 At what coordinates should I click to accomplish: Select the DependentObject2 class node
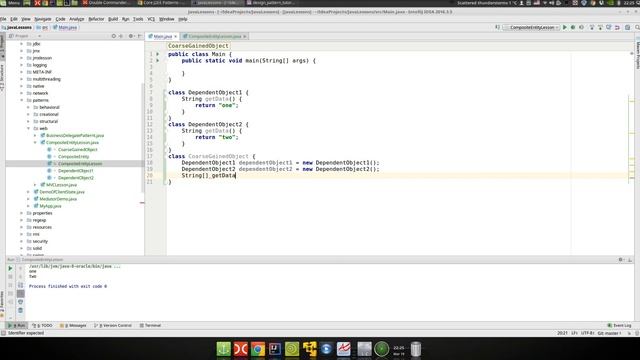[76, 178]
